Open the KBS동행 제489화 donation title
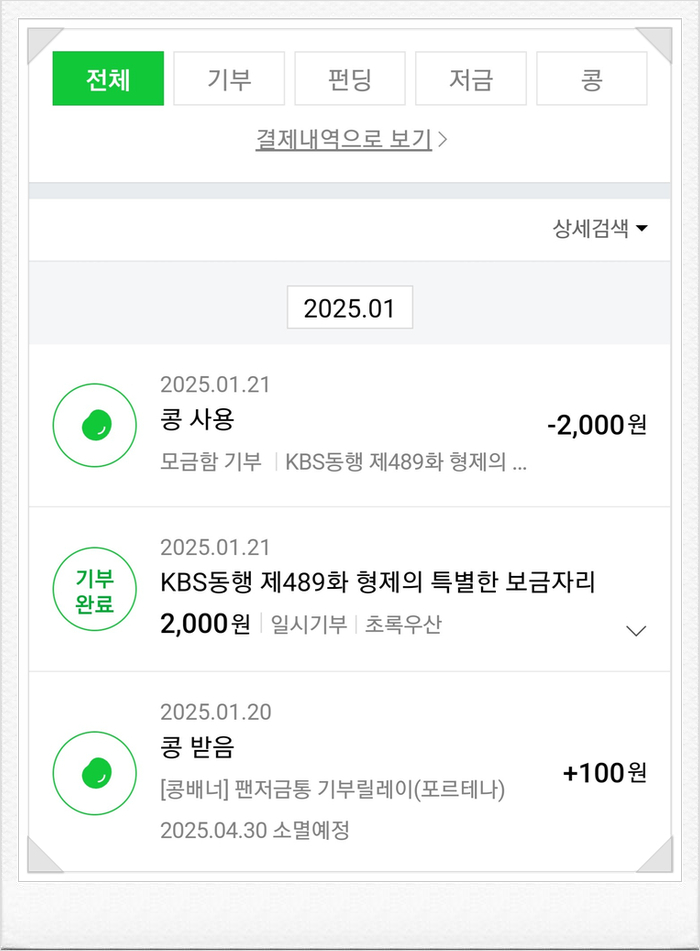700x951 pixels. point(377,582)
